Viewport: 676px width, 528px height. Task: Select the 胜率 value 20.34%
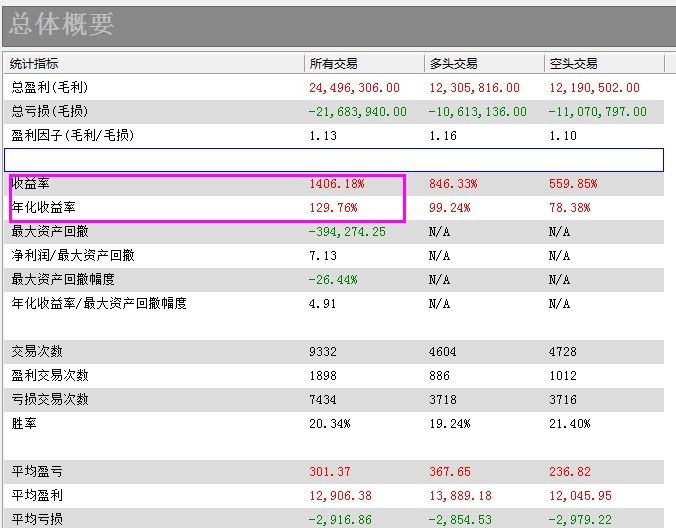tap(330, 424)
